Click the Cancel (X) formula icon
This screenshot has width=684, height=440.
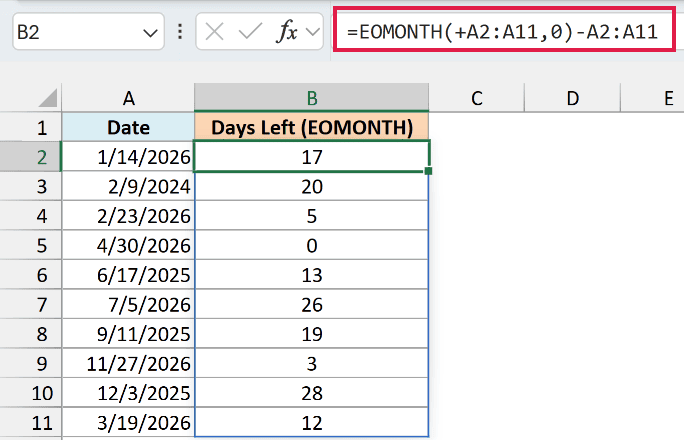(x=214, y=32)
